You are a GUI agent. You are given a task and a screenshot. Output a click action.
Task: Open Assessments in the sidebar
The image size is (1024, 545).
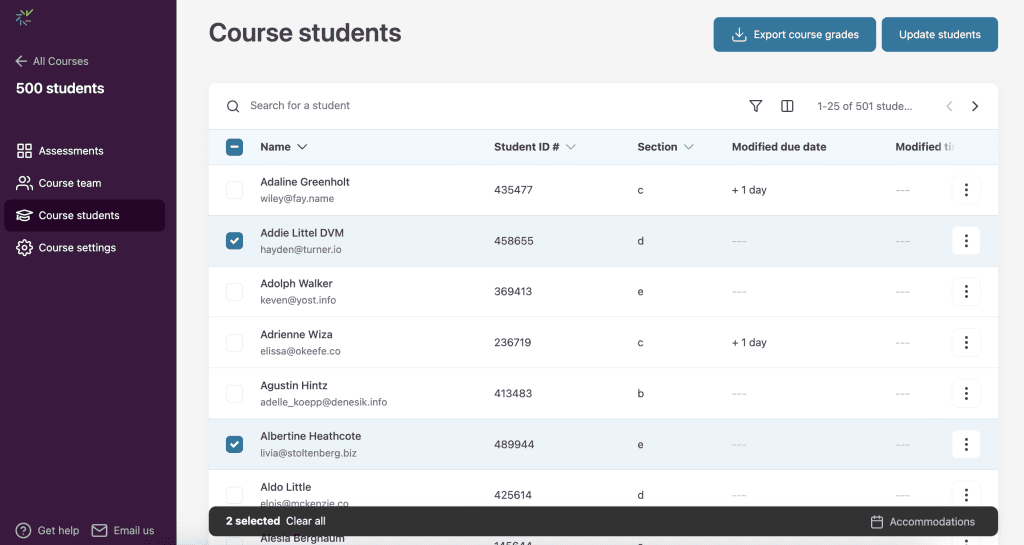[x=70, y=151]
